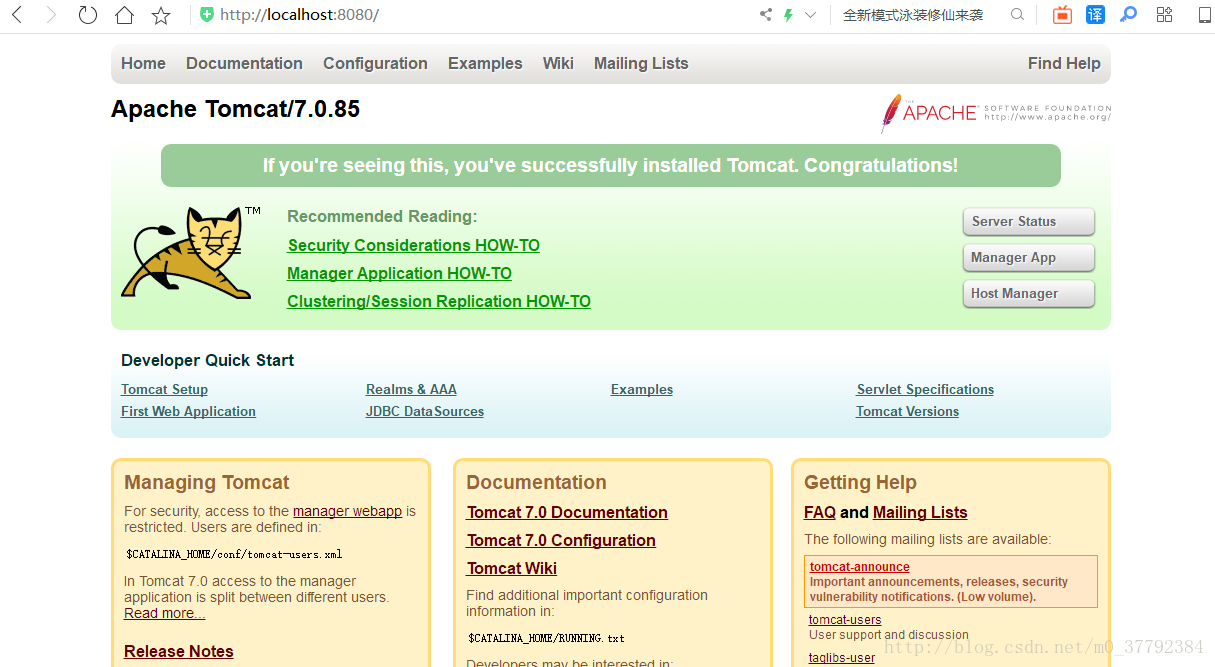Bookmark page with the star icon

point(161,15)
